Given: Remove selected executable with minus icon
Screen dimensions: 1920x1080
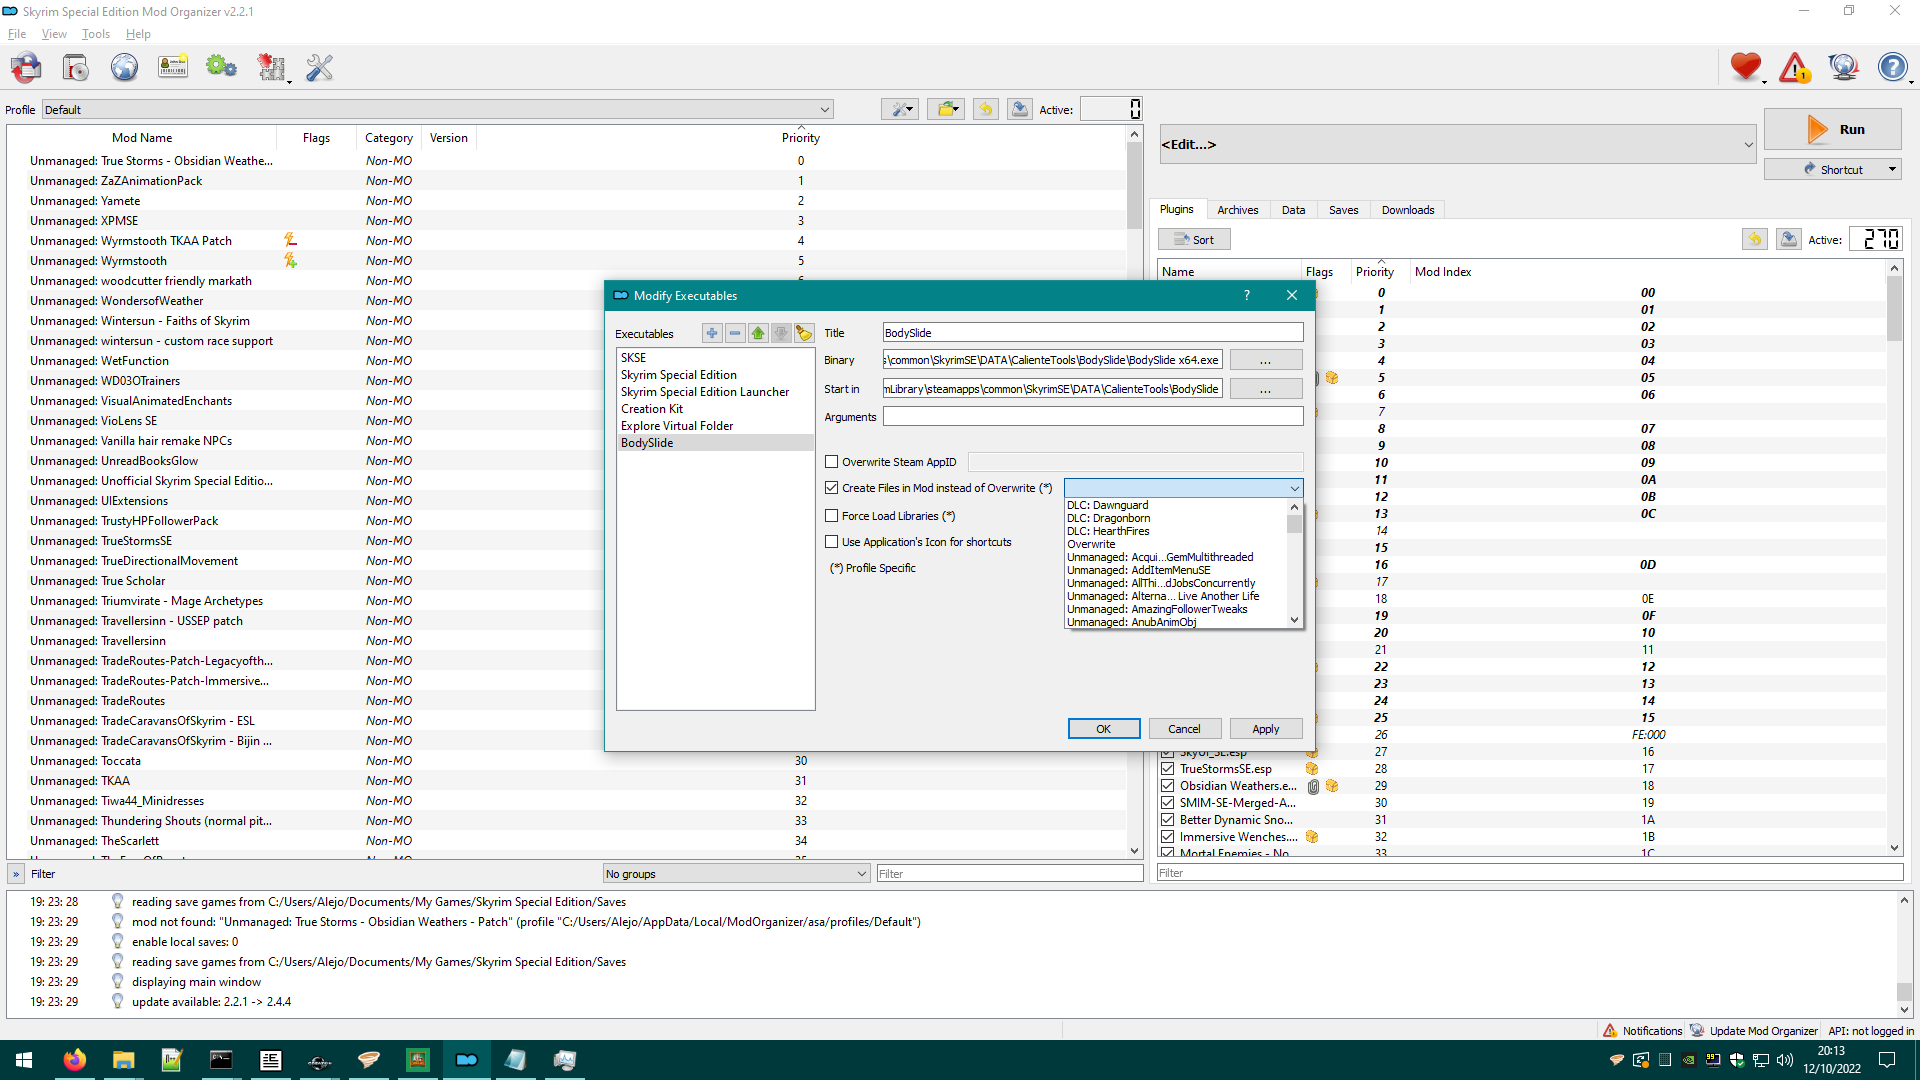Looking at the screenshot, I should pyautogui.click(x=735, y=333).
